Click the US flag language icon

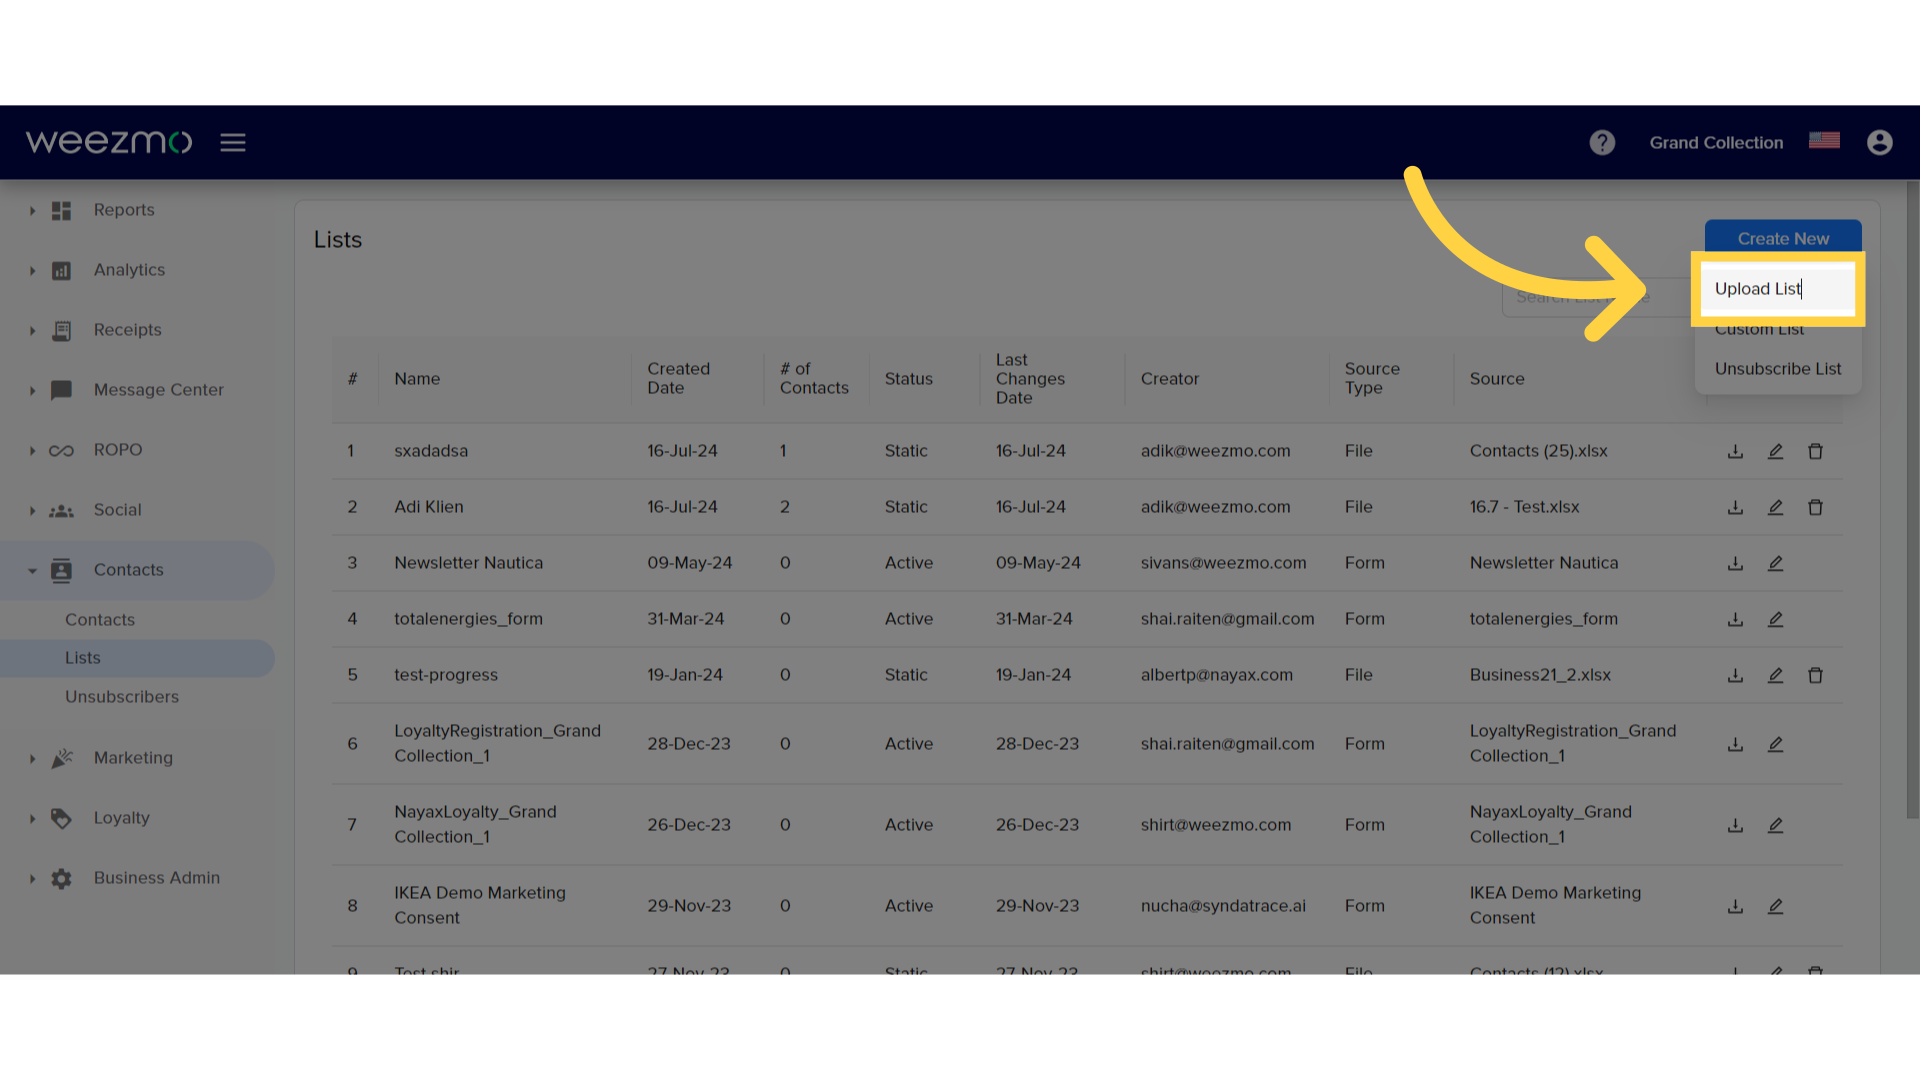[x=1824, y=141]
